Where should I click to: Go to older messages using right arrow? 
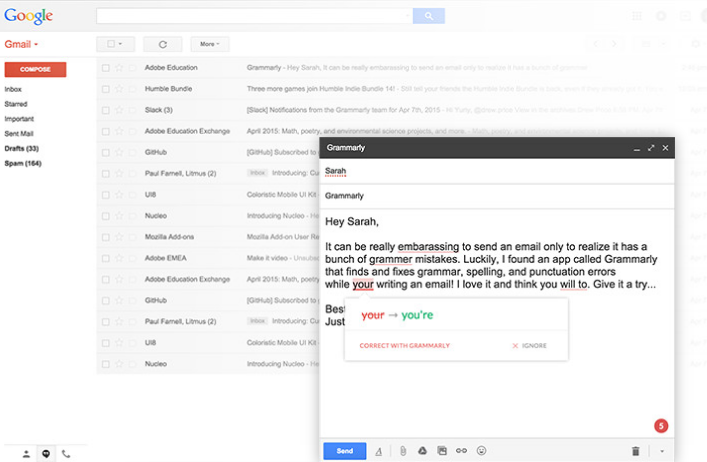pyautogui.click(x=614, y=44)
